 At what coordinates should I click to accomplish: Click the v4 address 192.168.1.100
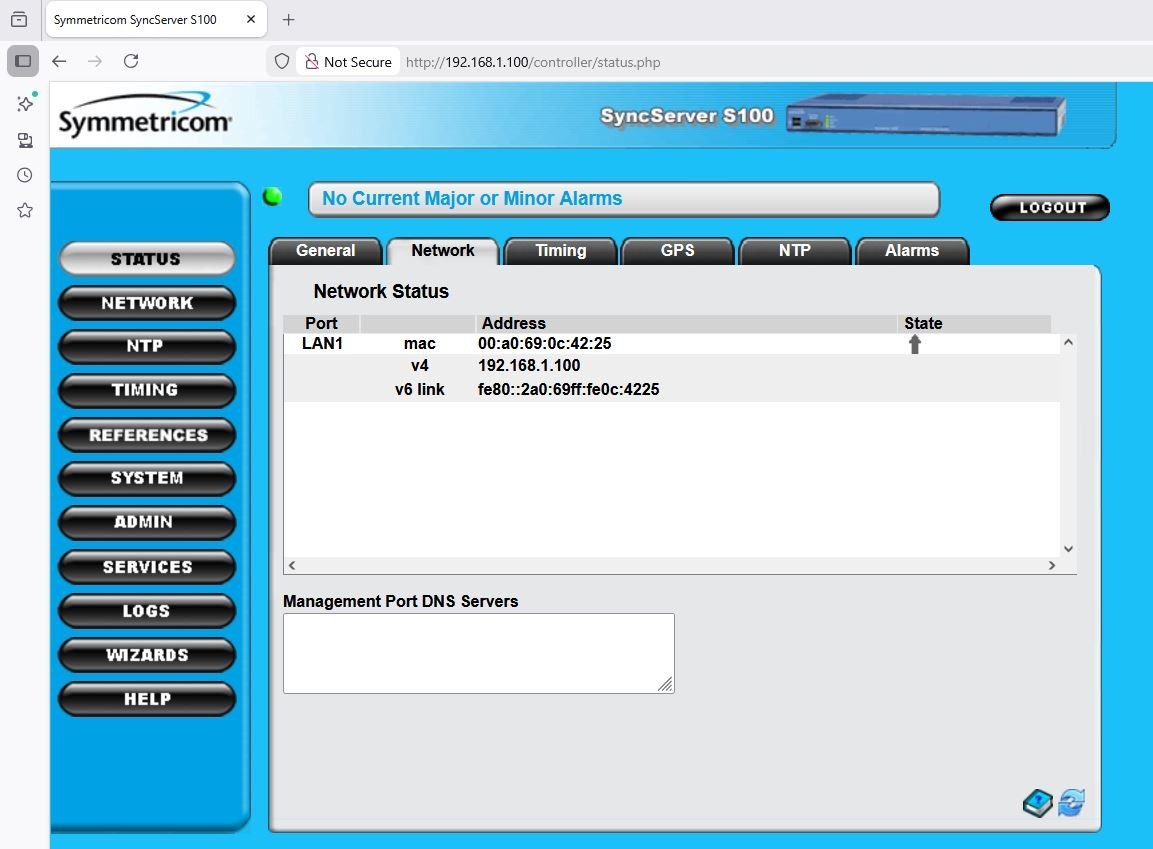click(529, 365)
